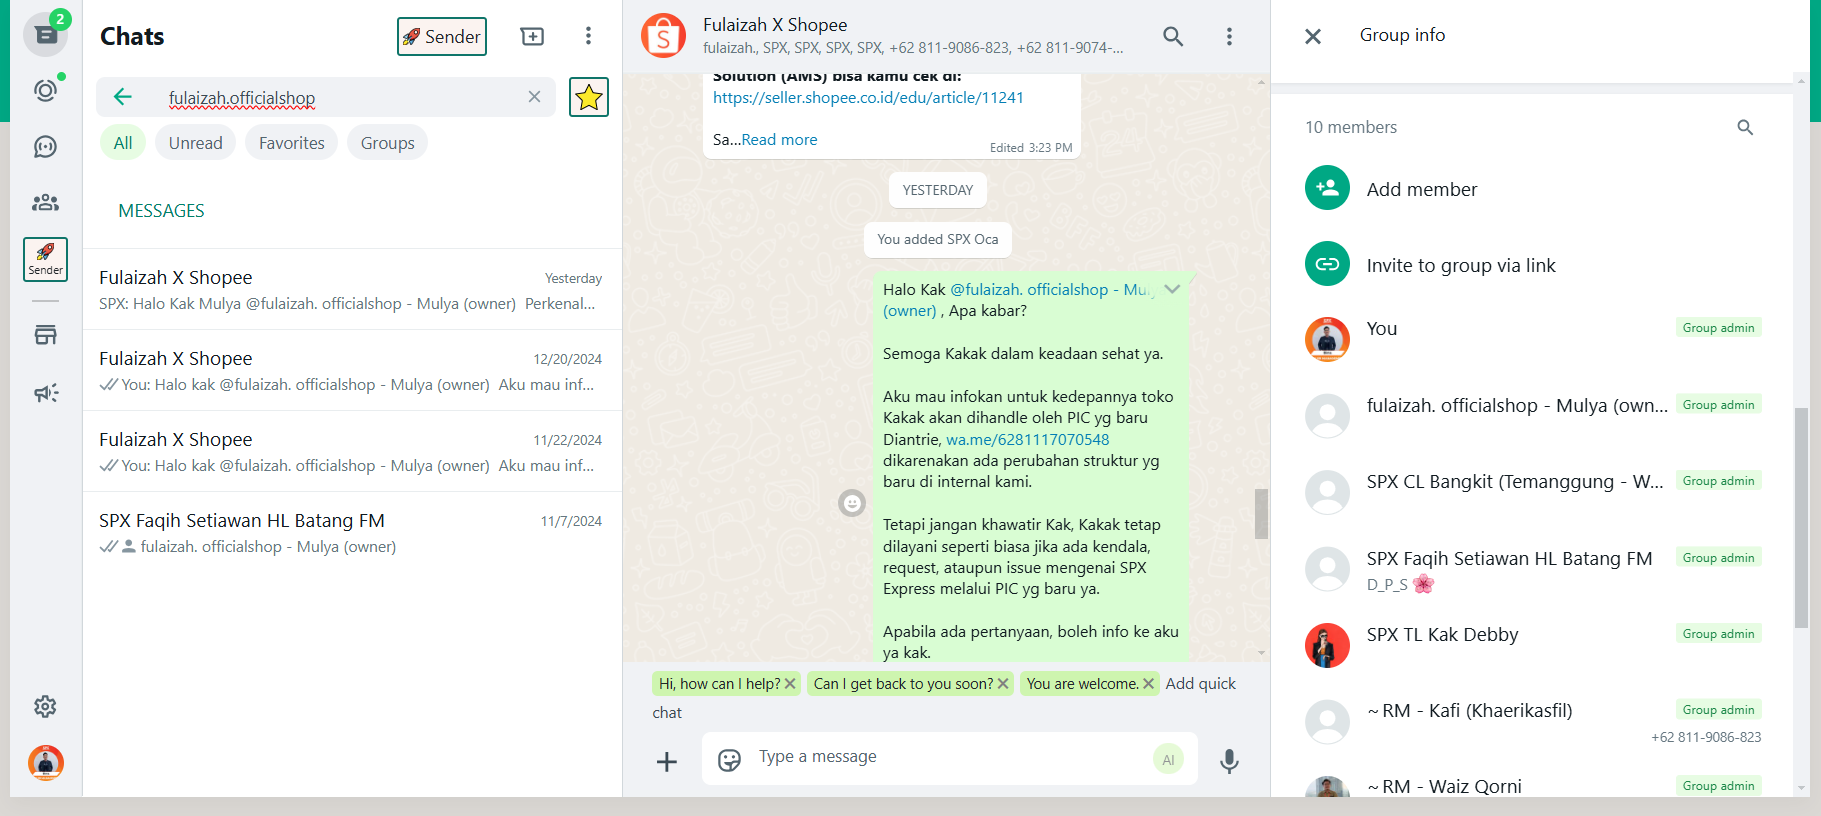Click the Sender button in Chats header
This screenshot has height=816, width=1821.
pos(442,37)
